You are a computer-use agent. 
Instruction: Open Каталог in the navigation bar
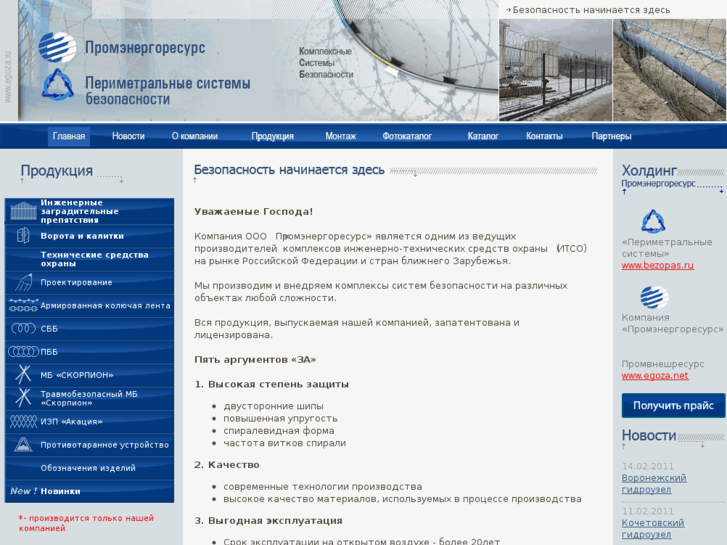point(483,136)
